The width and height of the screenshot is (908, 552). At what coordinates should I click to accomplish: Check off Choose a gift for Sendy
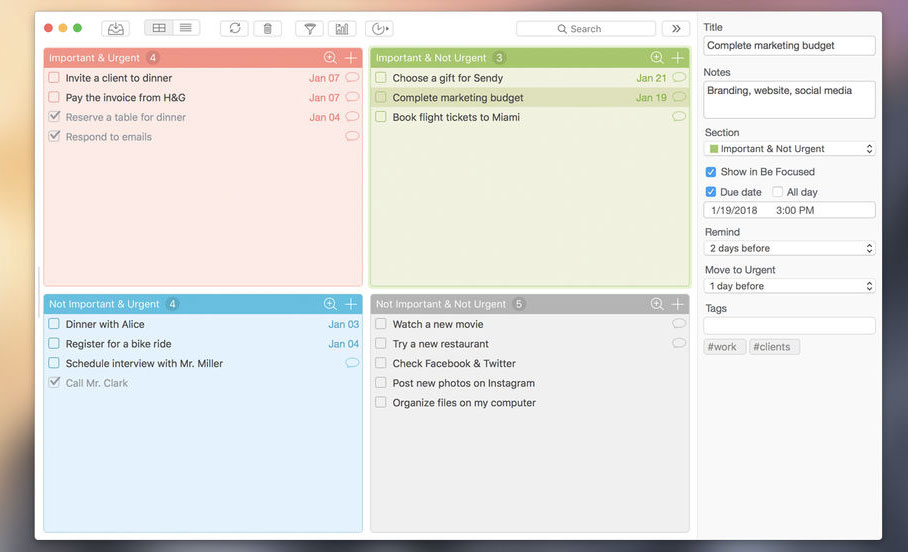[380, 77]
